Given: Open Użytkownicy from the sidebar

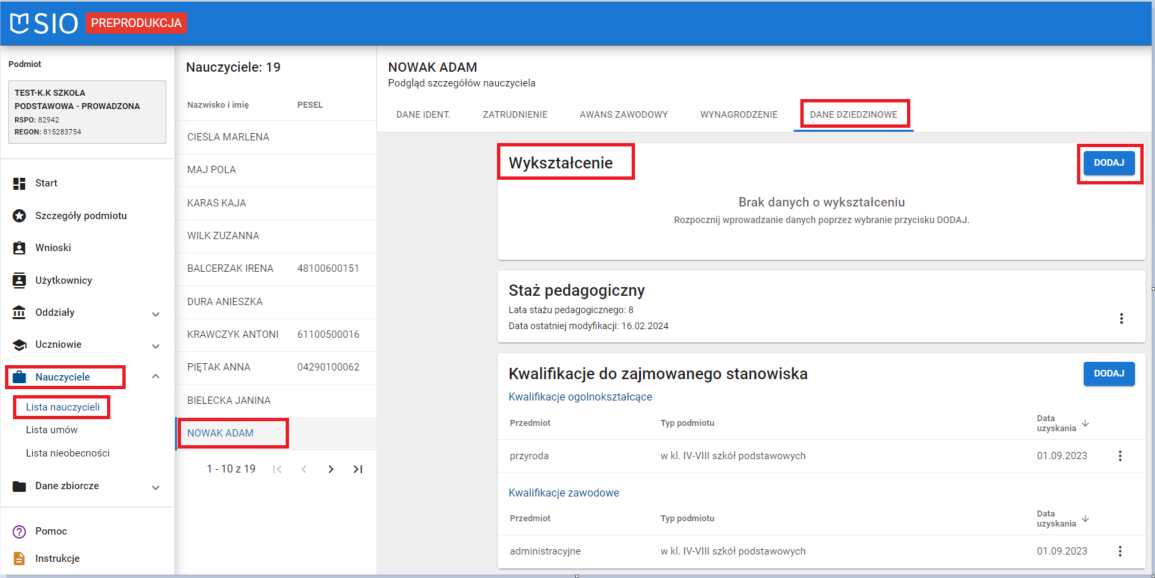Looking at the screenshot, I should pos(18,280).
